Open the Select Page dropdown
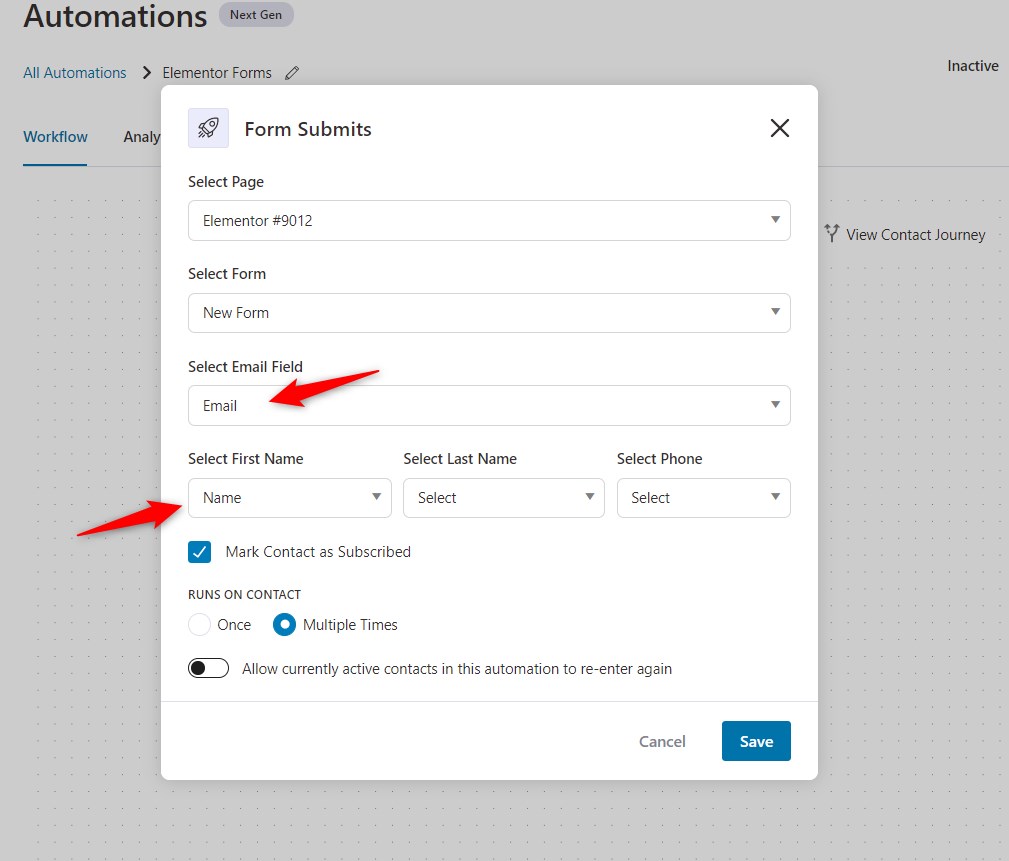 [x=489, y=221]
